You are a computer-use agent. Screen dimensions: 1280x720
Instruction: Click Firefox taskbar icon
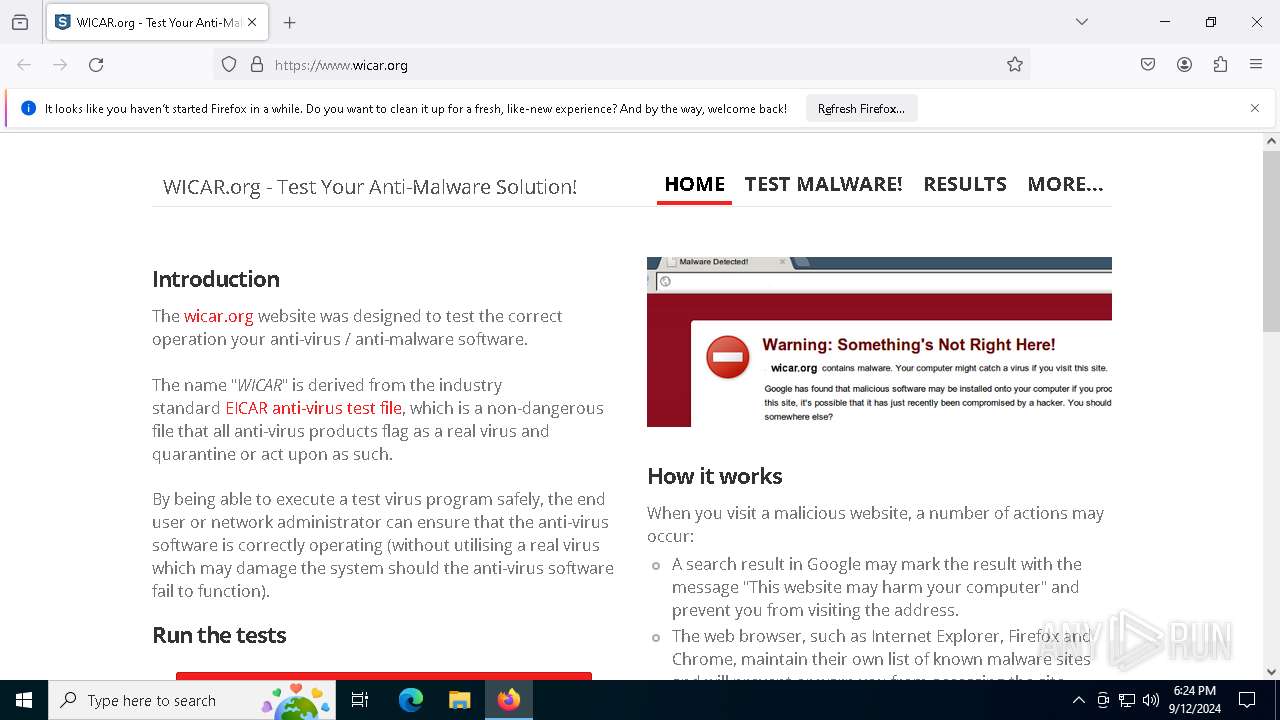(508, 700)
